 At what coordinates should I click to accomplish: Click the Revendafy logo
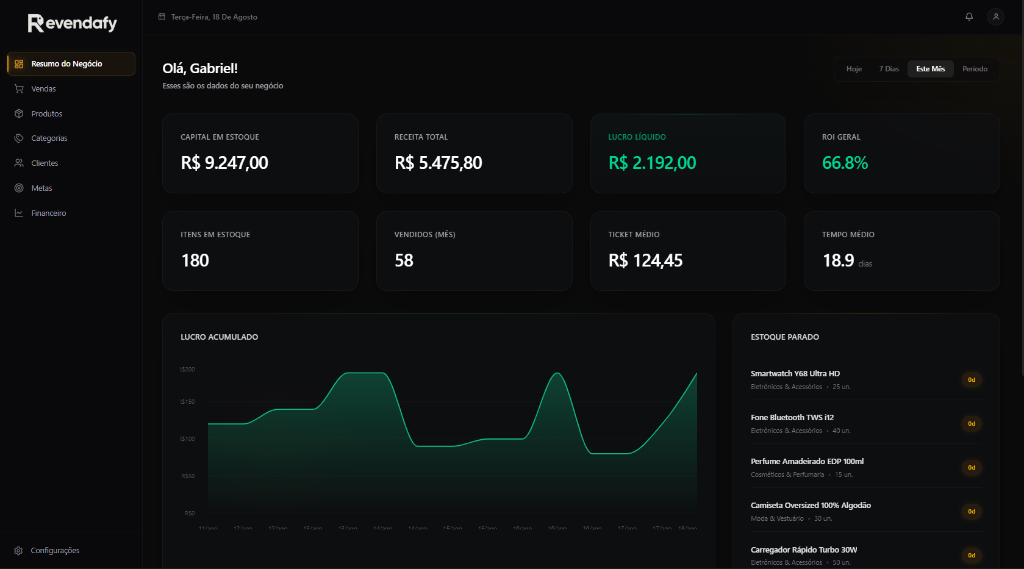point(72,23)
